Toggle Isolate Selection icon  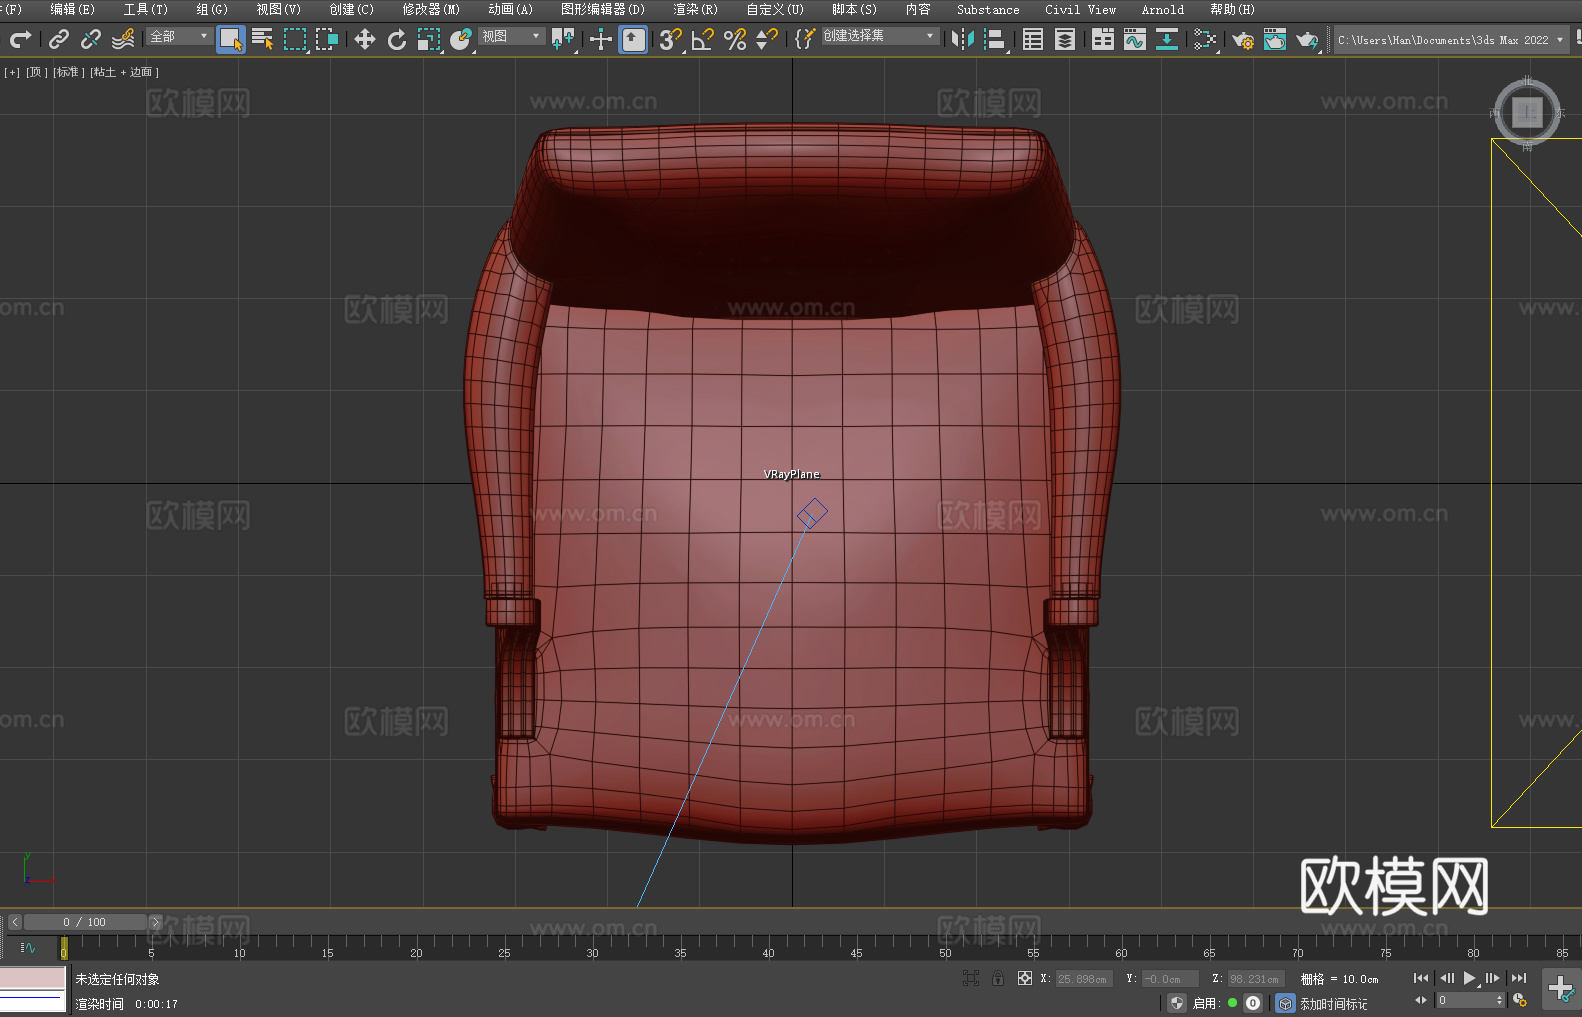pyautogui.click(x=971, y=978)
